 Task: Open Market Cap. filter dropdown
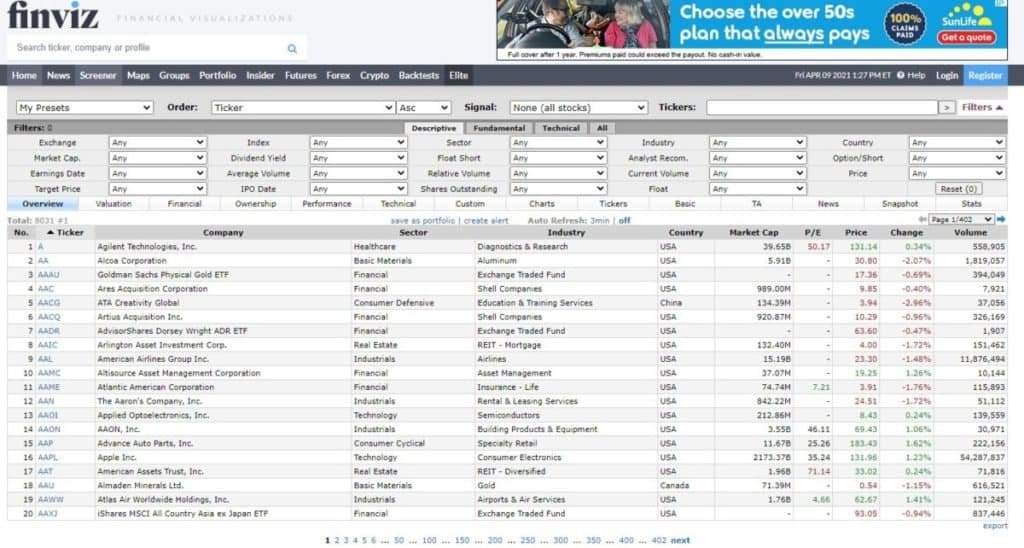click(157, 158)
